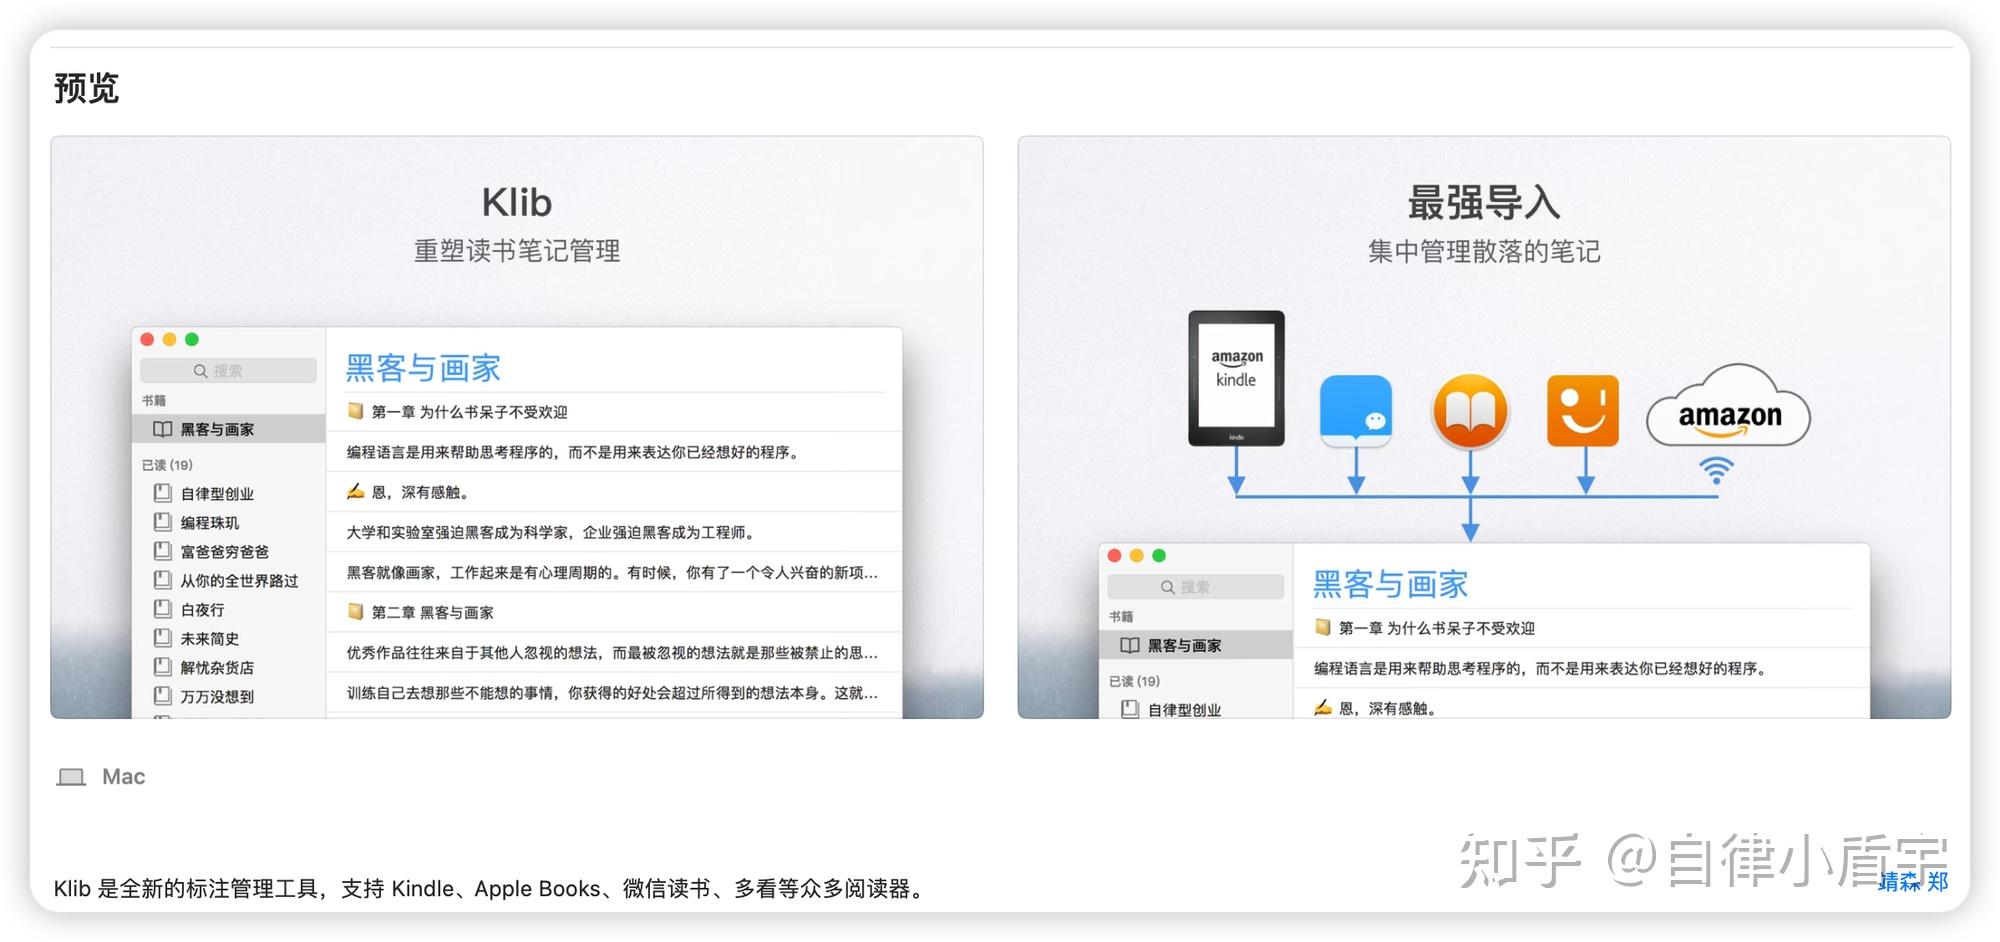Click the Amazon Kindle device icon
The width and height of the screenshot is (2000, 942).
(1236, 378)
